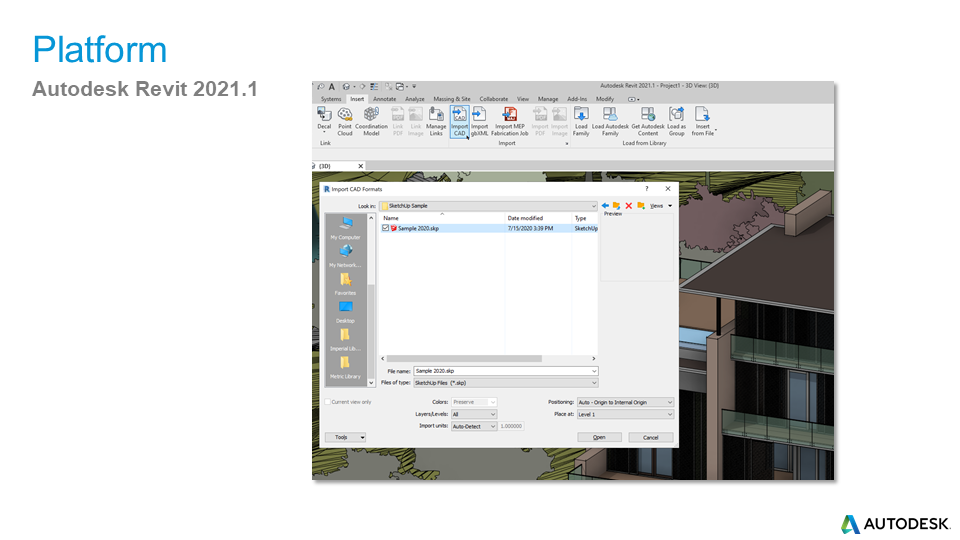Click the text tool A in quick access toolbar
This screenshot has width=960, height=540.
click(331, 86)
